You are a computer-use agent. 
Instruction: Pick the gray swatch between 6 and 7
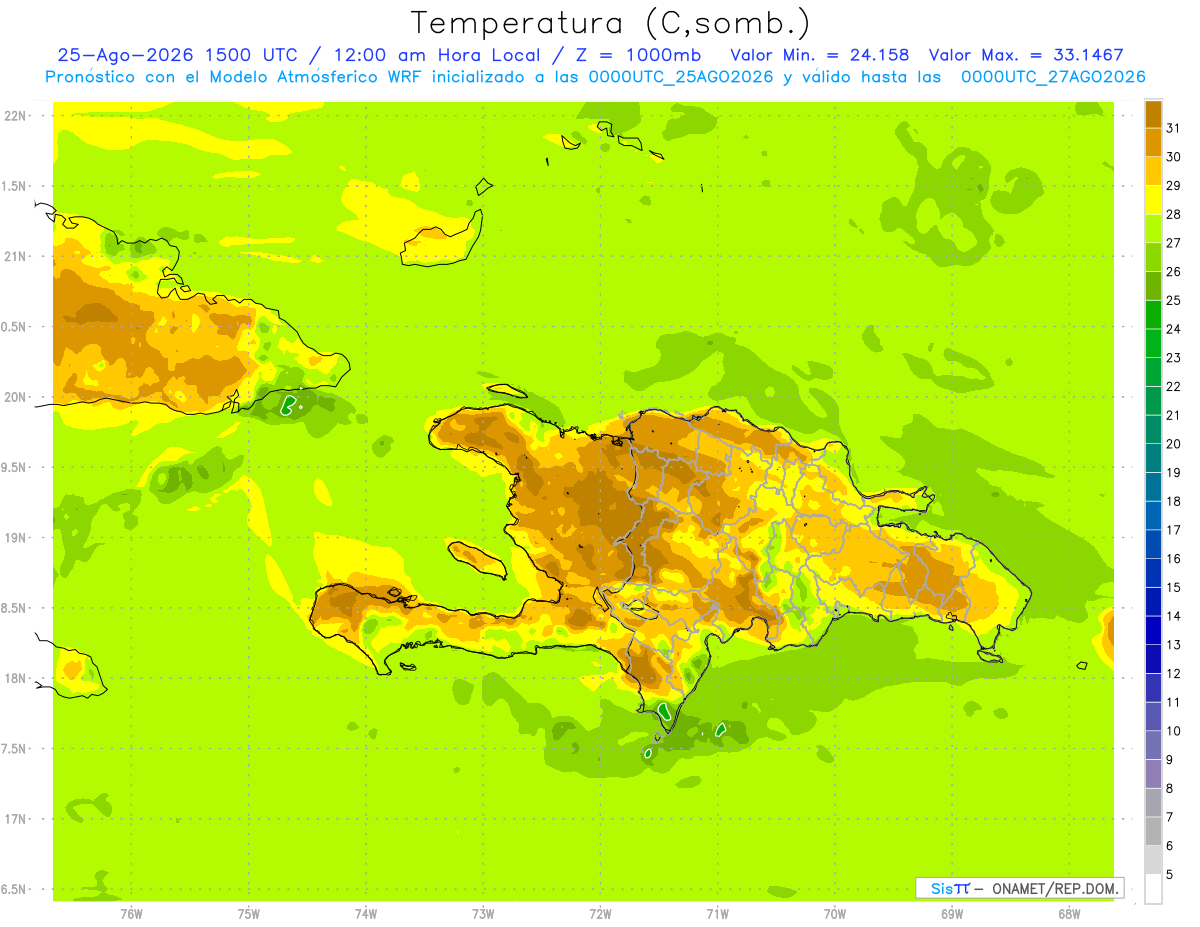[x=1153, y=831]
